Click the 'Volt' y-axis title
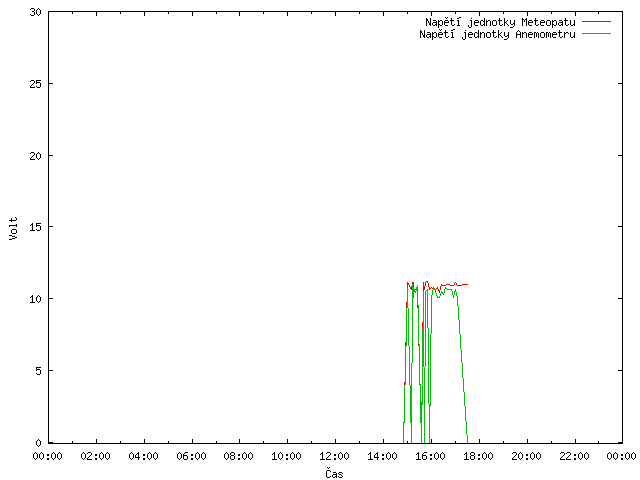The image size is (640, 480). click(13, 228)
